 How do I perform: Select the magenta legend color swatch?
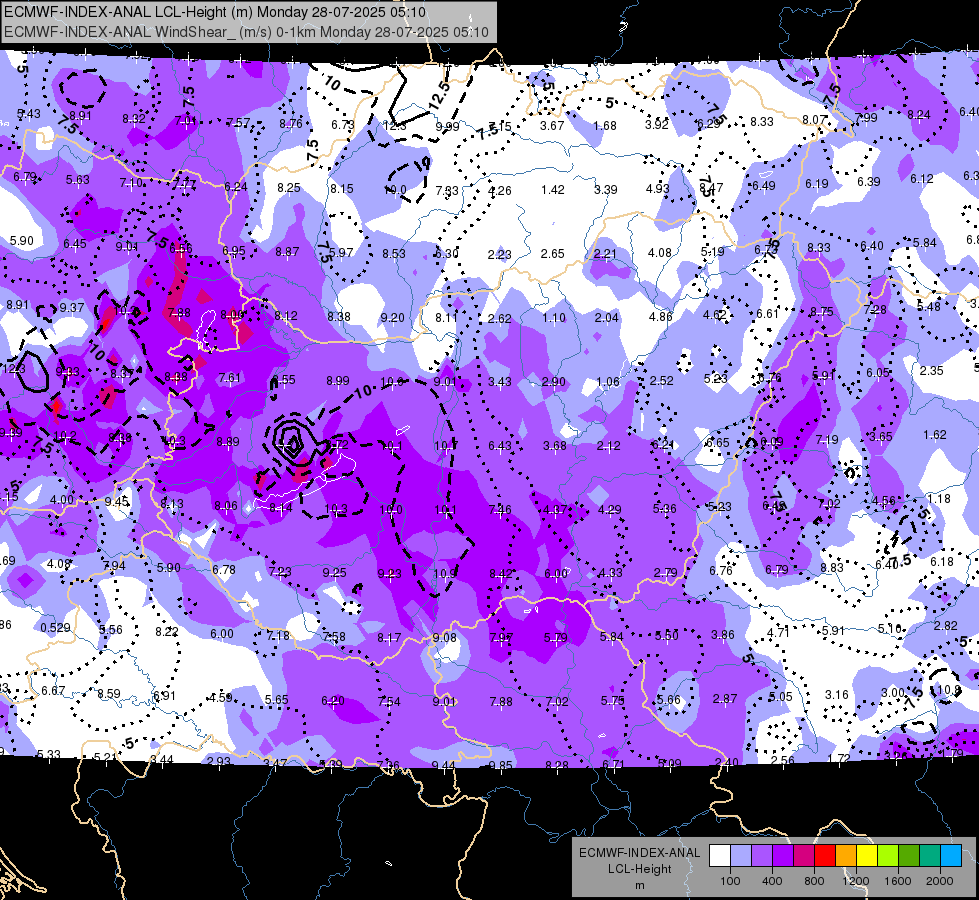click(x=804, y=855)
